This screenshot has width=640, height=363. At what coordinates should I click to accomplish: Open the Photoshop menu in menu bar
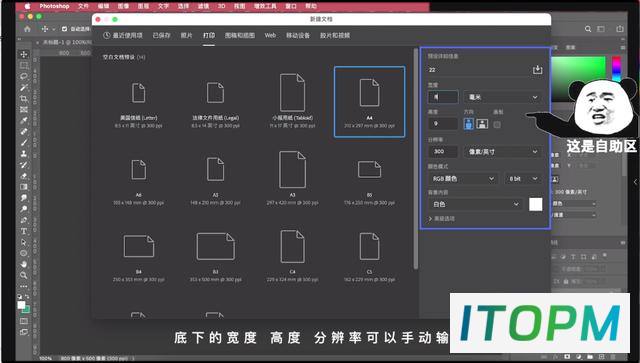(54, 6)
